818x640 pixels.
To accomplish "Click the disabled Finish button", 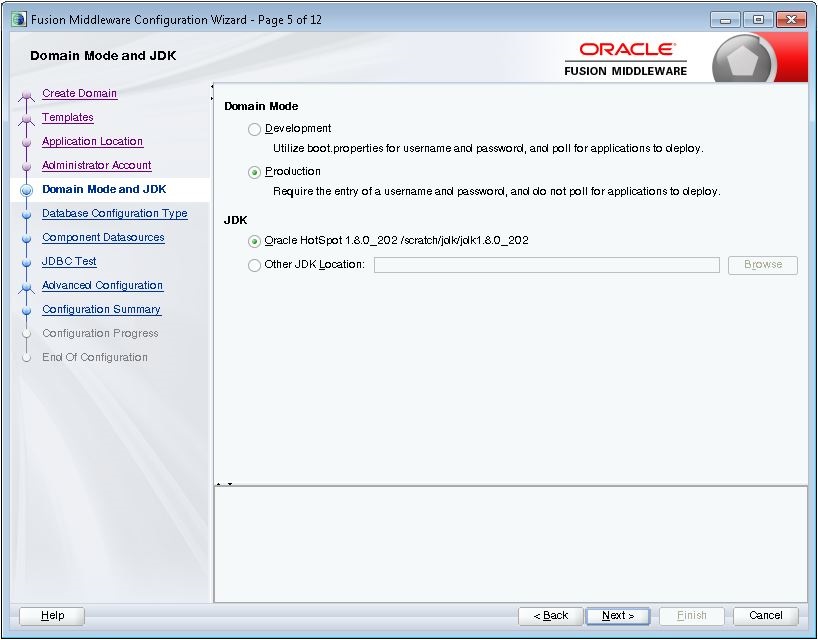I will tap(691, 615).
